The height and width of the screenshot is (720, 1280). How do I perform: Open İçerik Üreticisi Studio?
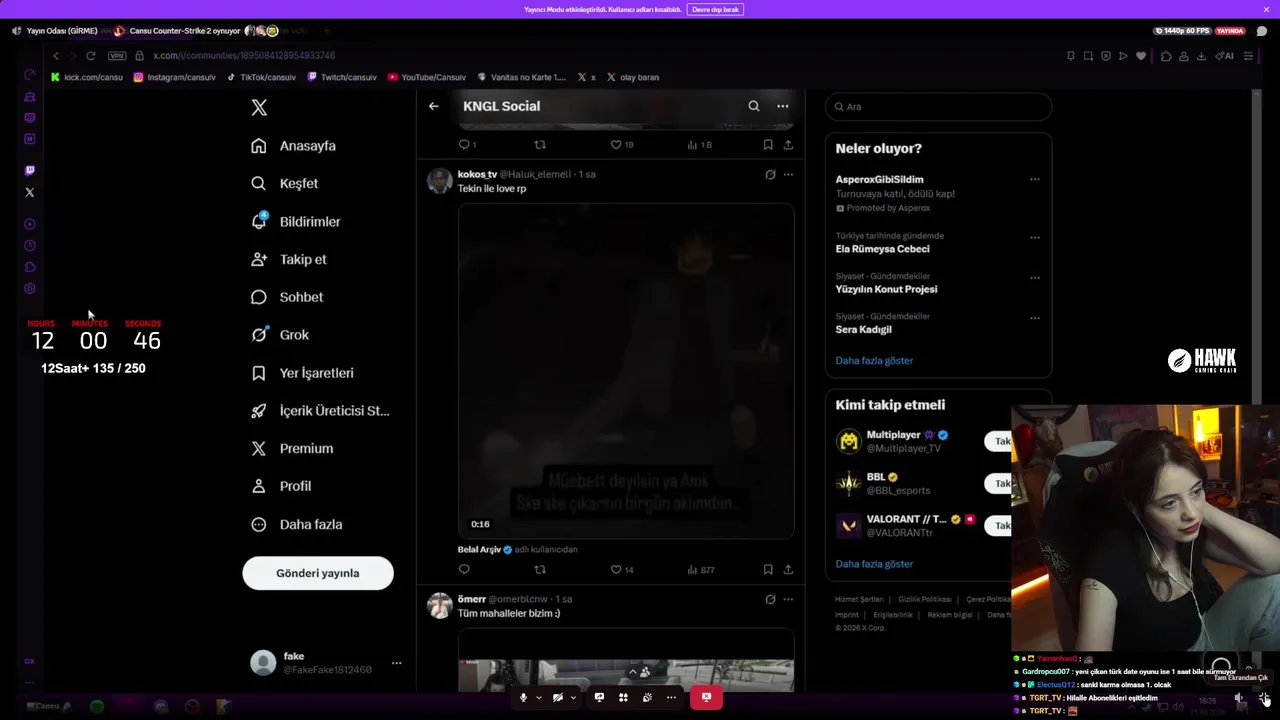[x=320, y=411]
